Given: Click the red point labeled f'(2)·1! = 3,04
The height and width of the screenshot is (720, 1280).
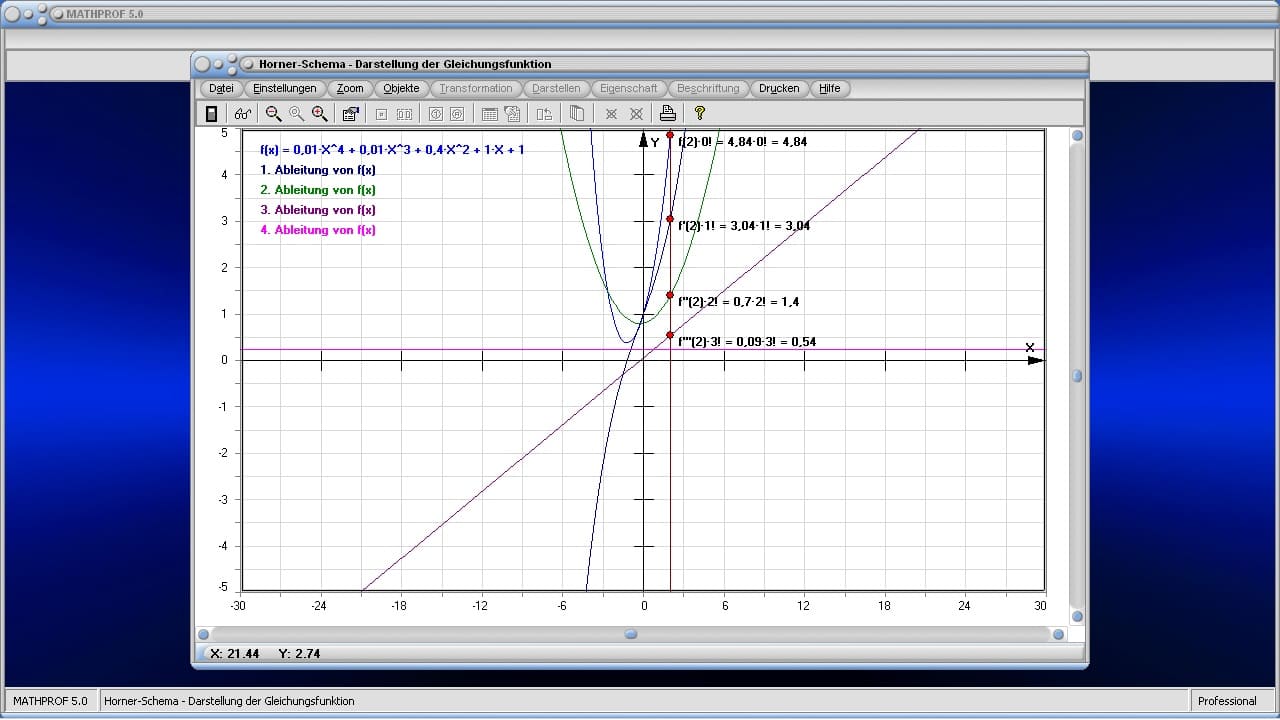Looking at the screenshot, I should [x=670, y=219].
